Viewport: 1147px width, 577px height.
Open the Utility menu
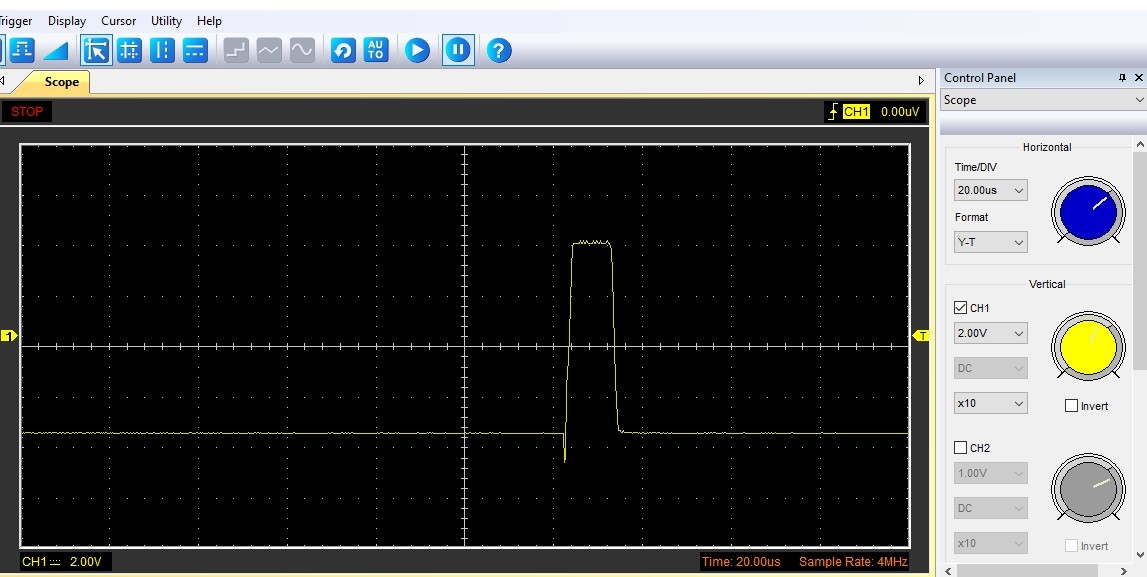pyautogui.click(x=166, y=21)
